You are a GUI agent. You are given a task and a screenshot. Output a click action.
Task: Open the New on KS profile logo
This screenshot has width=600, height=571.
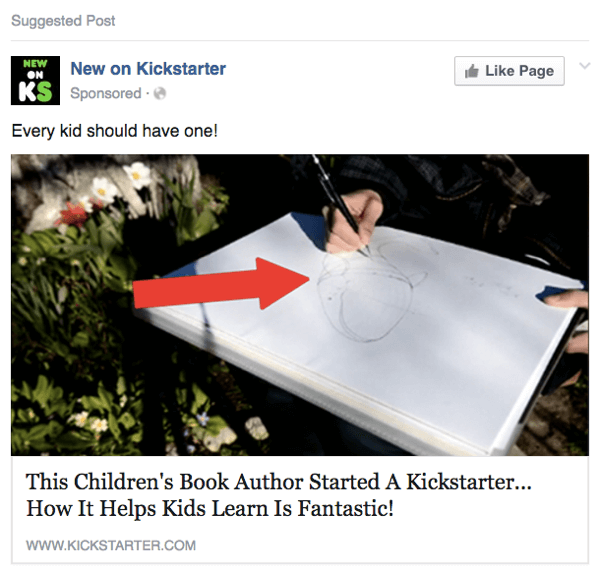[x=35, y=80]
